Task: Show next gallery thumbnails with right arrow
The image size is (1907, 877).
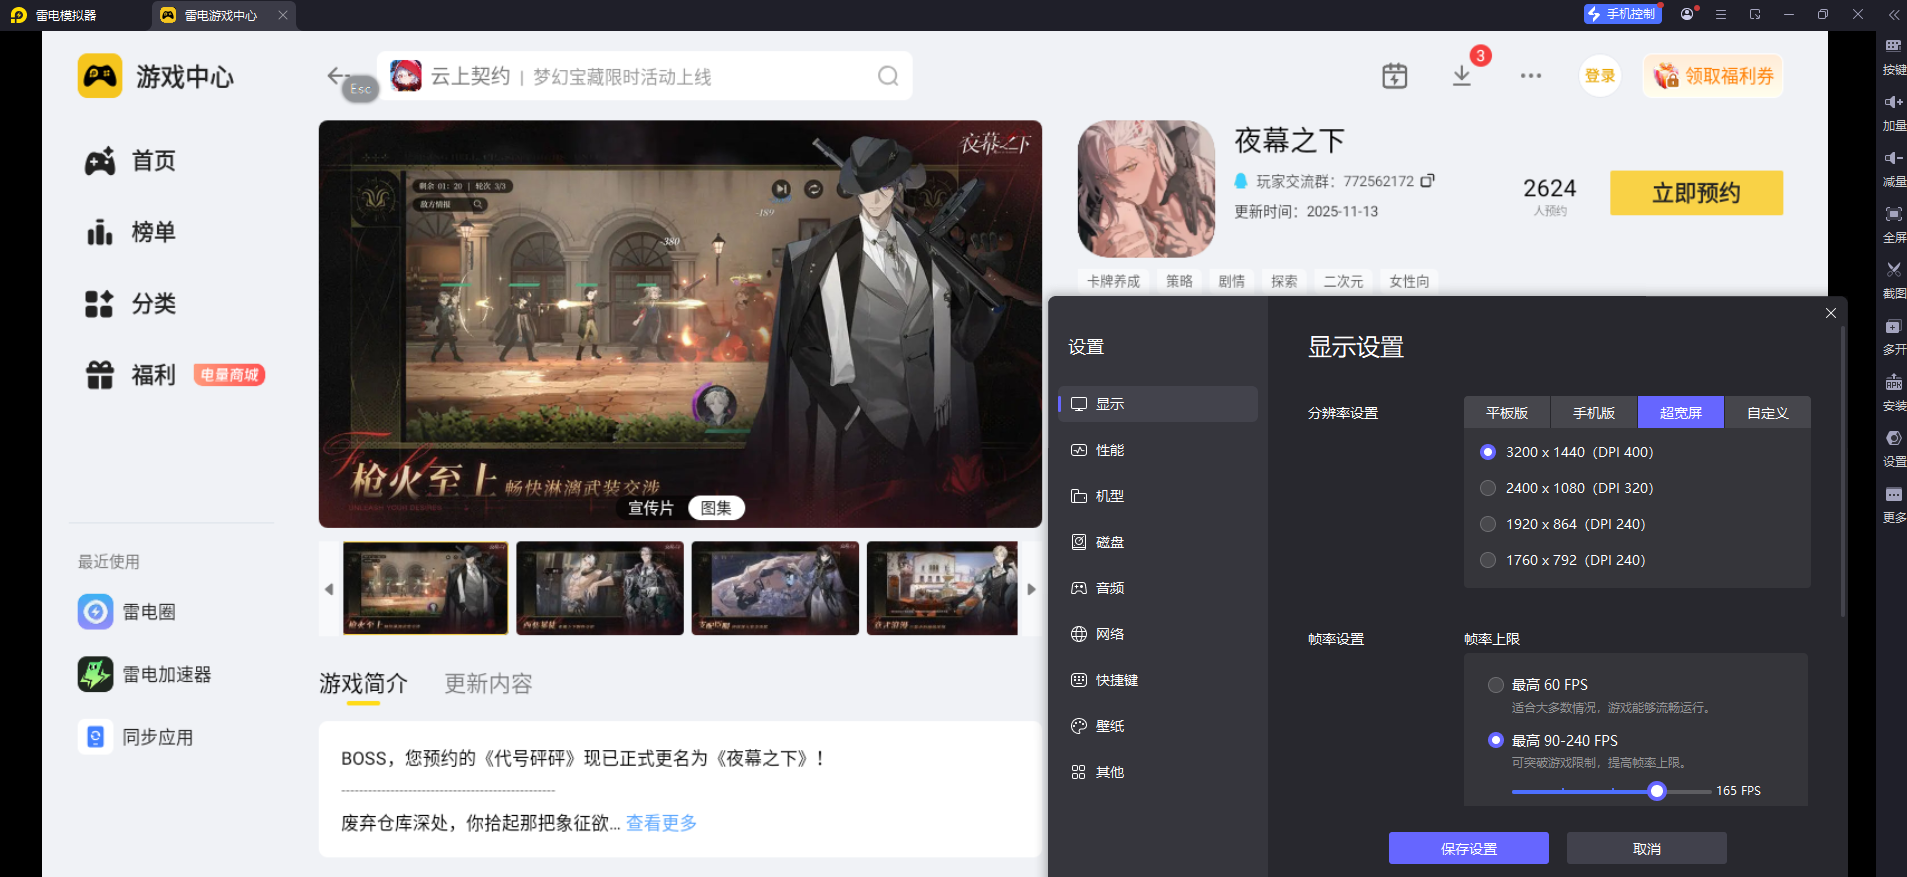Action: click(1031, 589)
